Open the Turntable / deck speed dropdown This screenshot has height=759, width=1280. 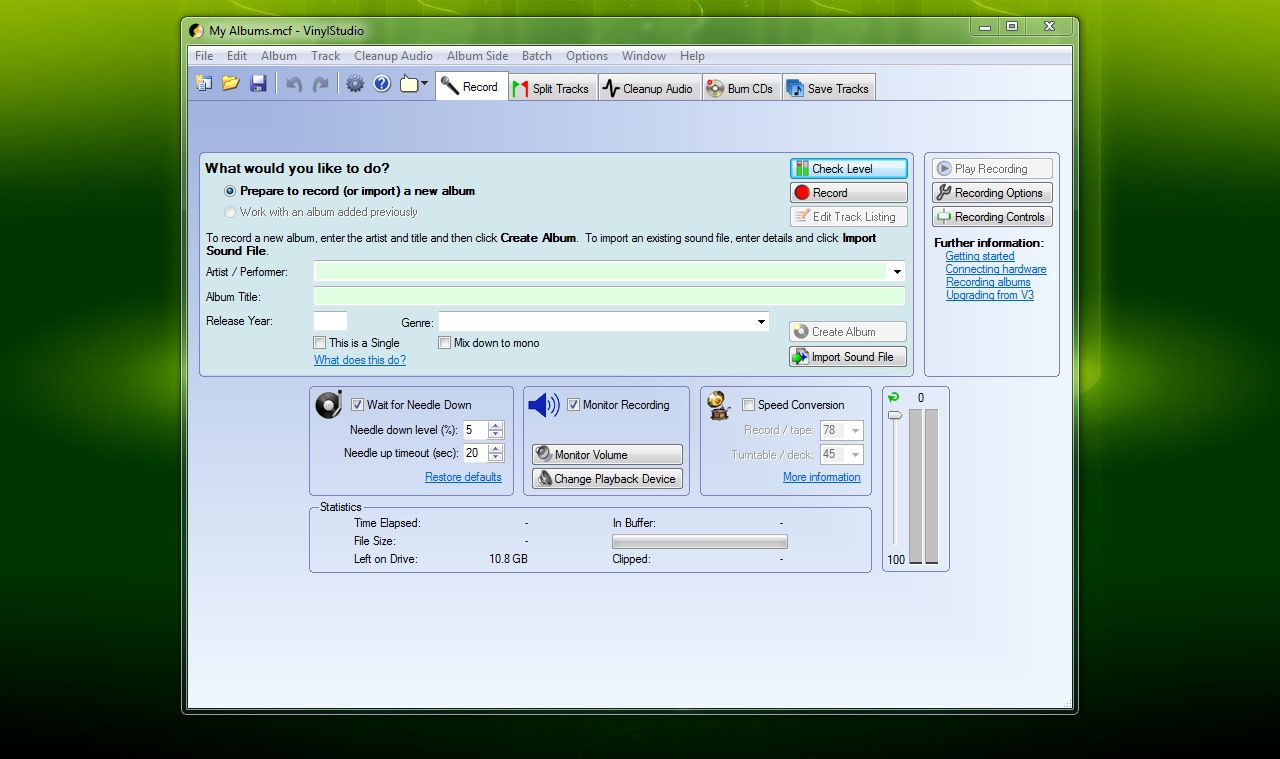click(x=854, y=454)
